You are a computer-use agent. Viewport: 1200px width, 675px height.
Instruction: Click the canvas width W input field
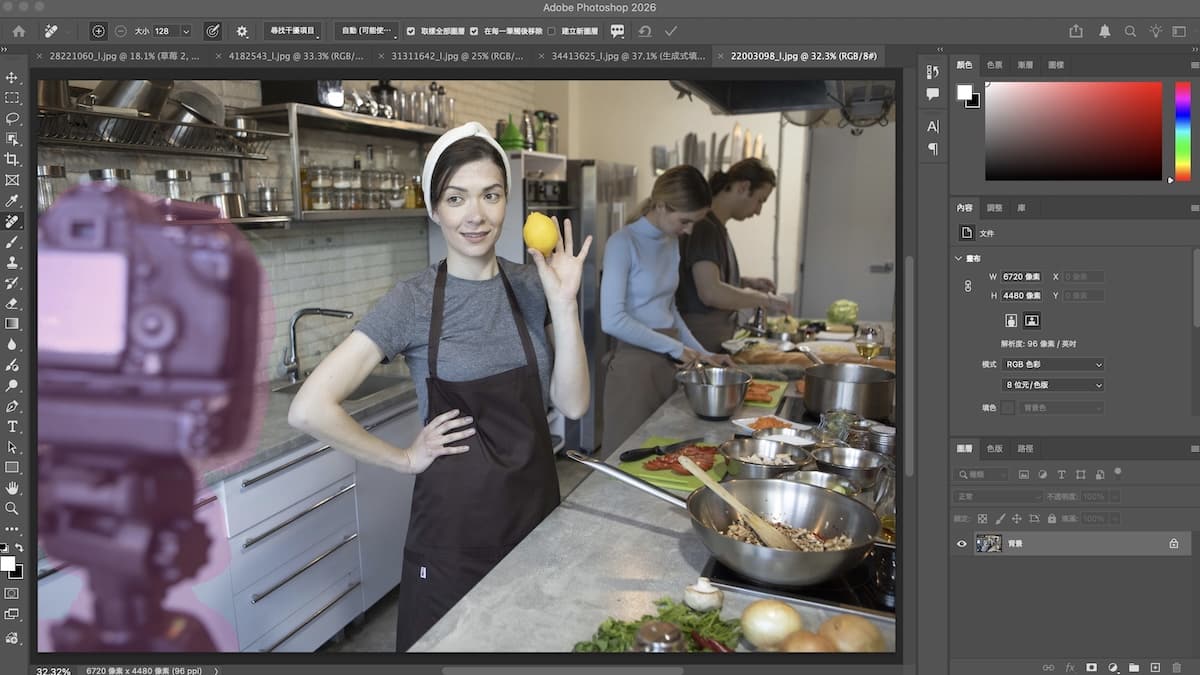(x=1023, y=276)
